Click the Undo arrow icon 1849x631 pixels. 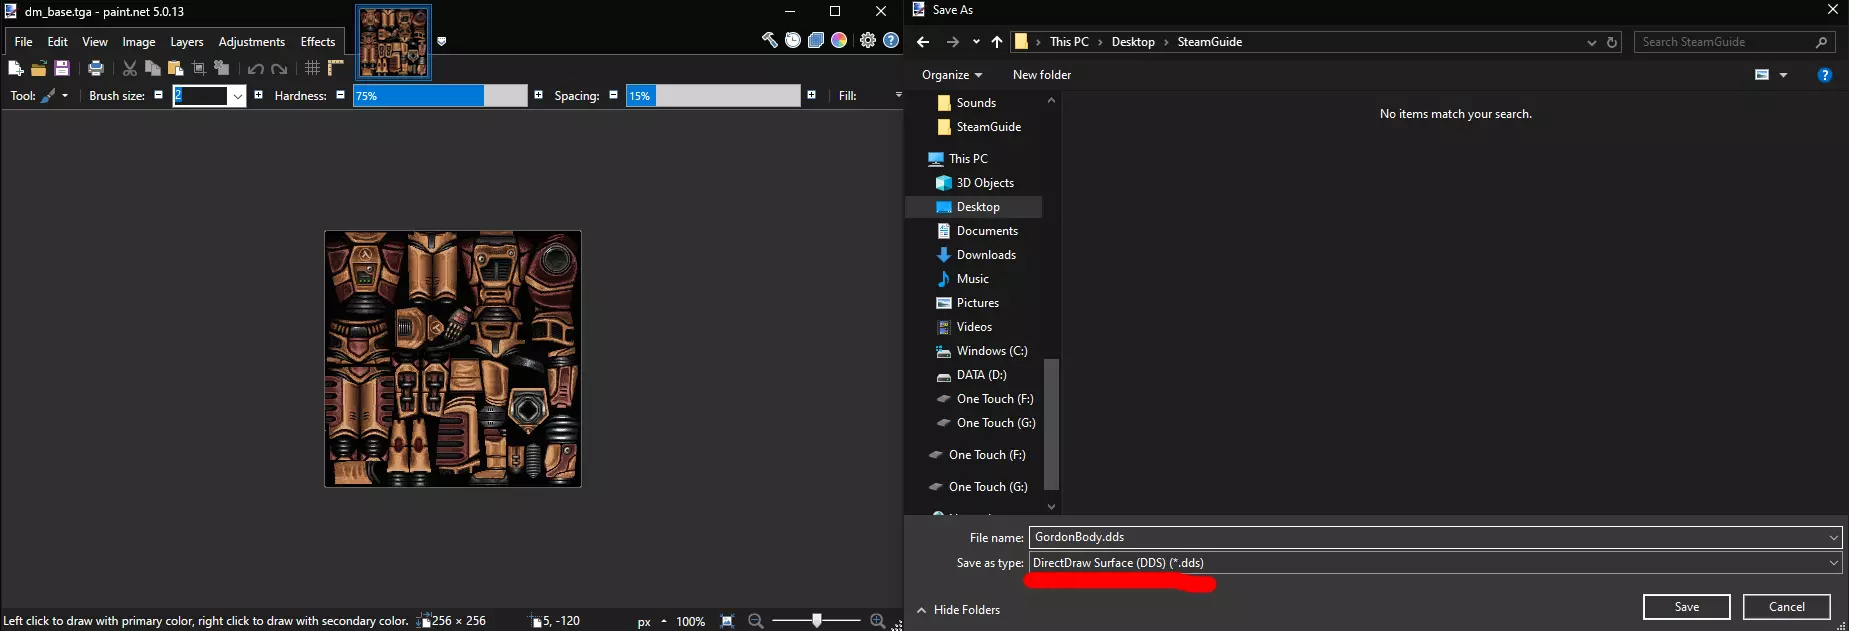pos(256,68)
